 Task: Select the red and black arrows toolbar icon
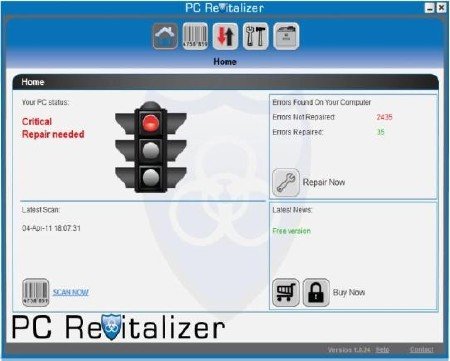click(x=225, y=36)
